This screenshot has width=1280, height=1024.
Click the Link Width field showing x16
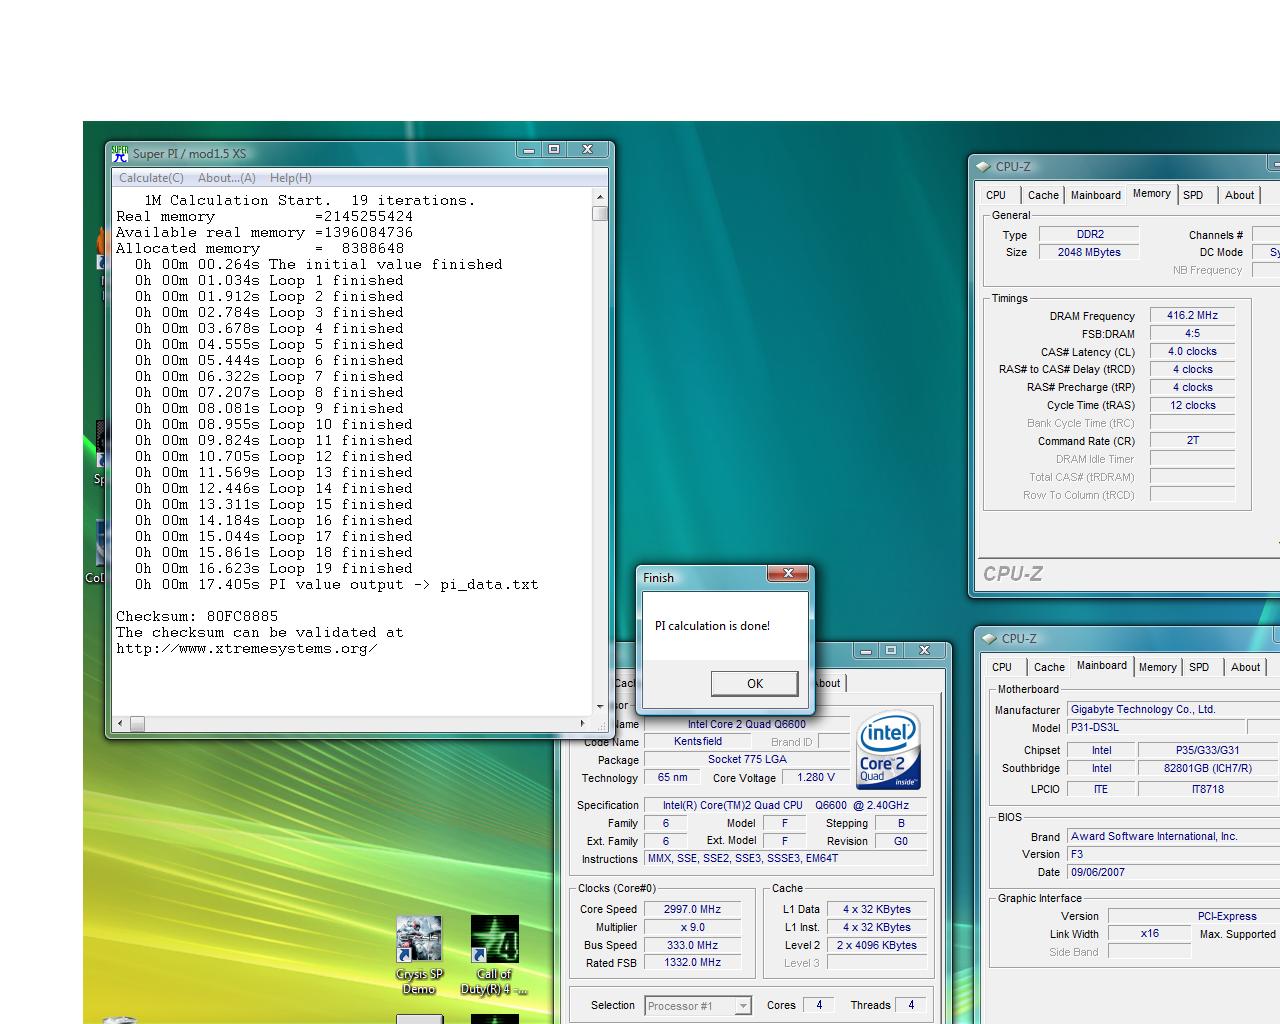pos(1150,933)
